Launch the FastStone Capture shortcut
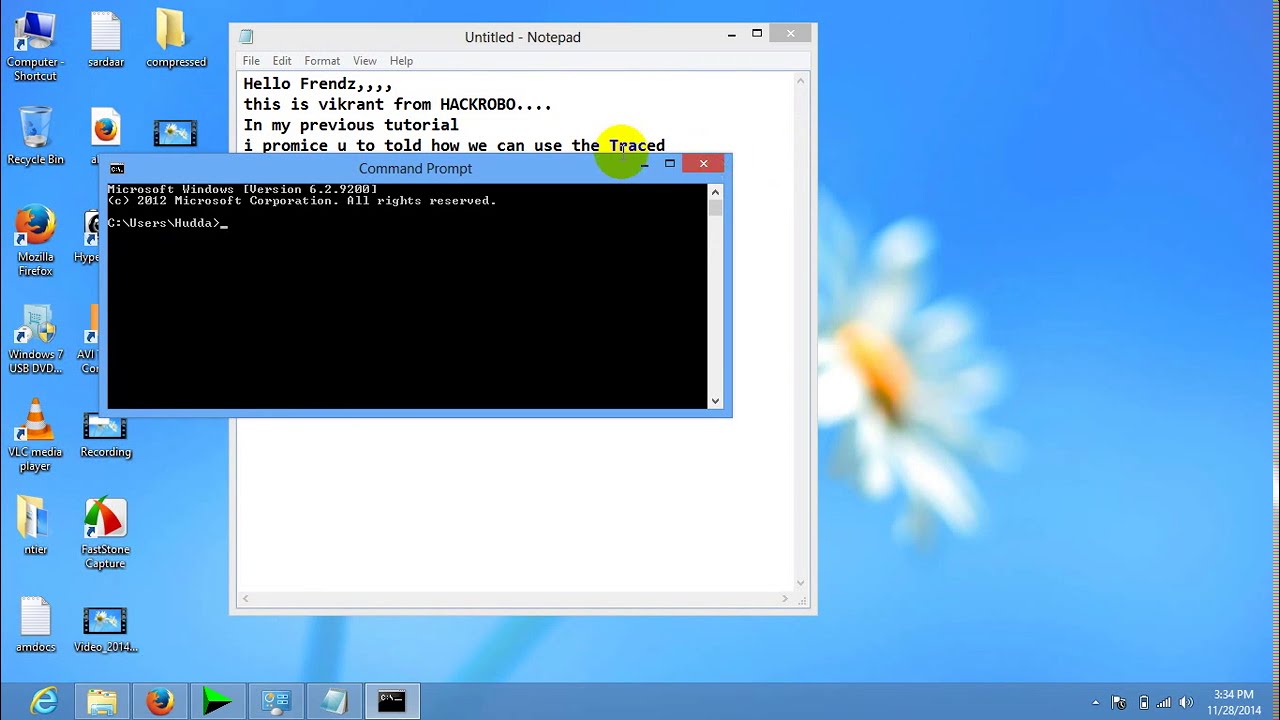Screen dimensions: 1280x720 point(105,533)
